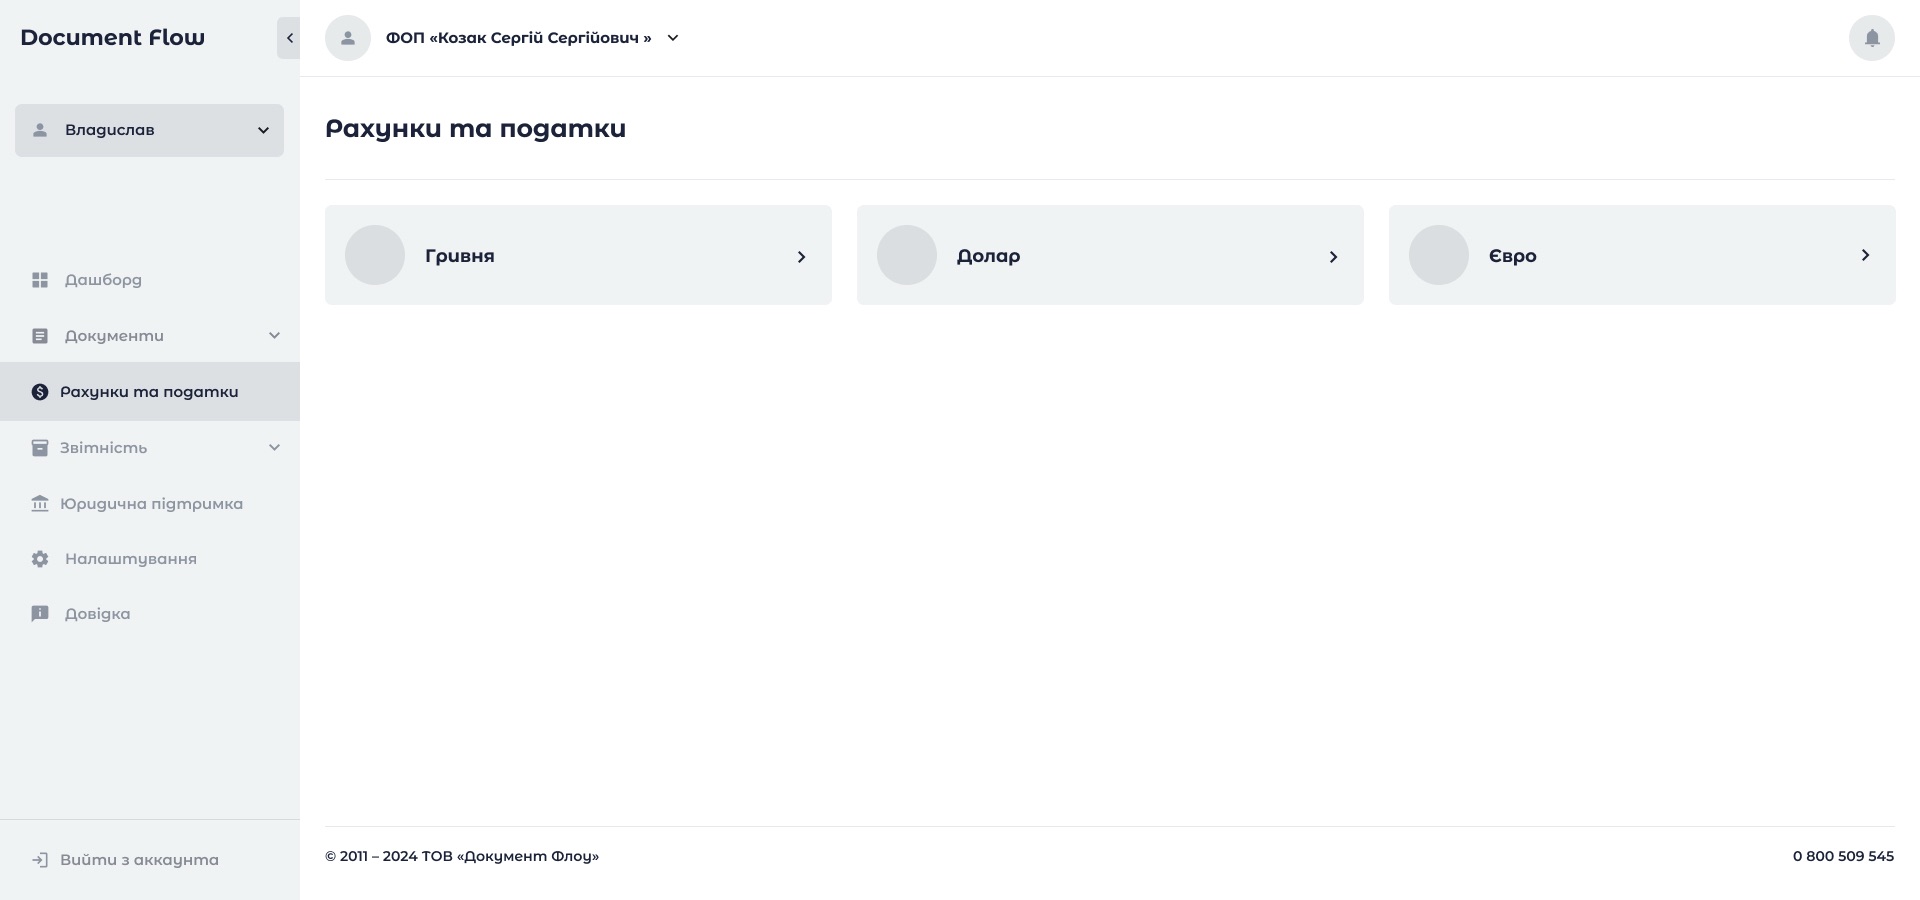This screenshot has height=900, width=1920.
Task: Click the Document Flow logo
Action: (x=112, y=38)
